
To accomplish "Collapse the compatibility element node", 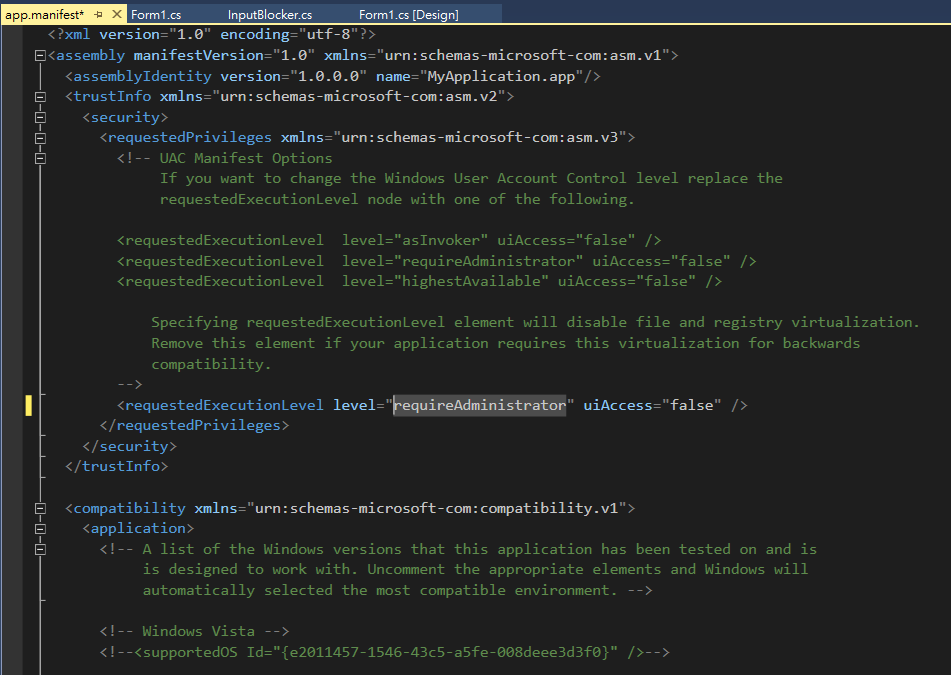I will pos(40,508).
